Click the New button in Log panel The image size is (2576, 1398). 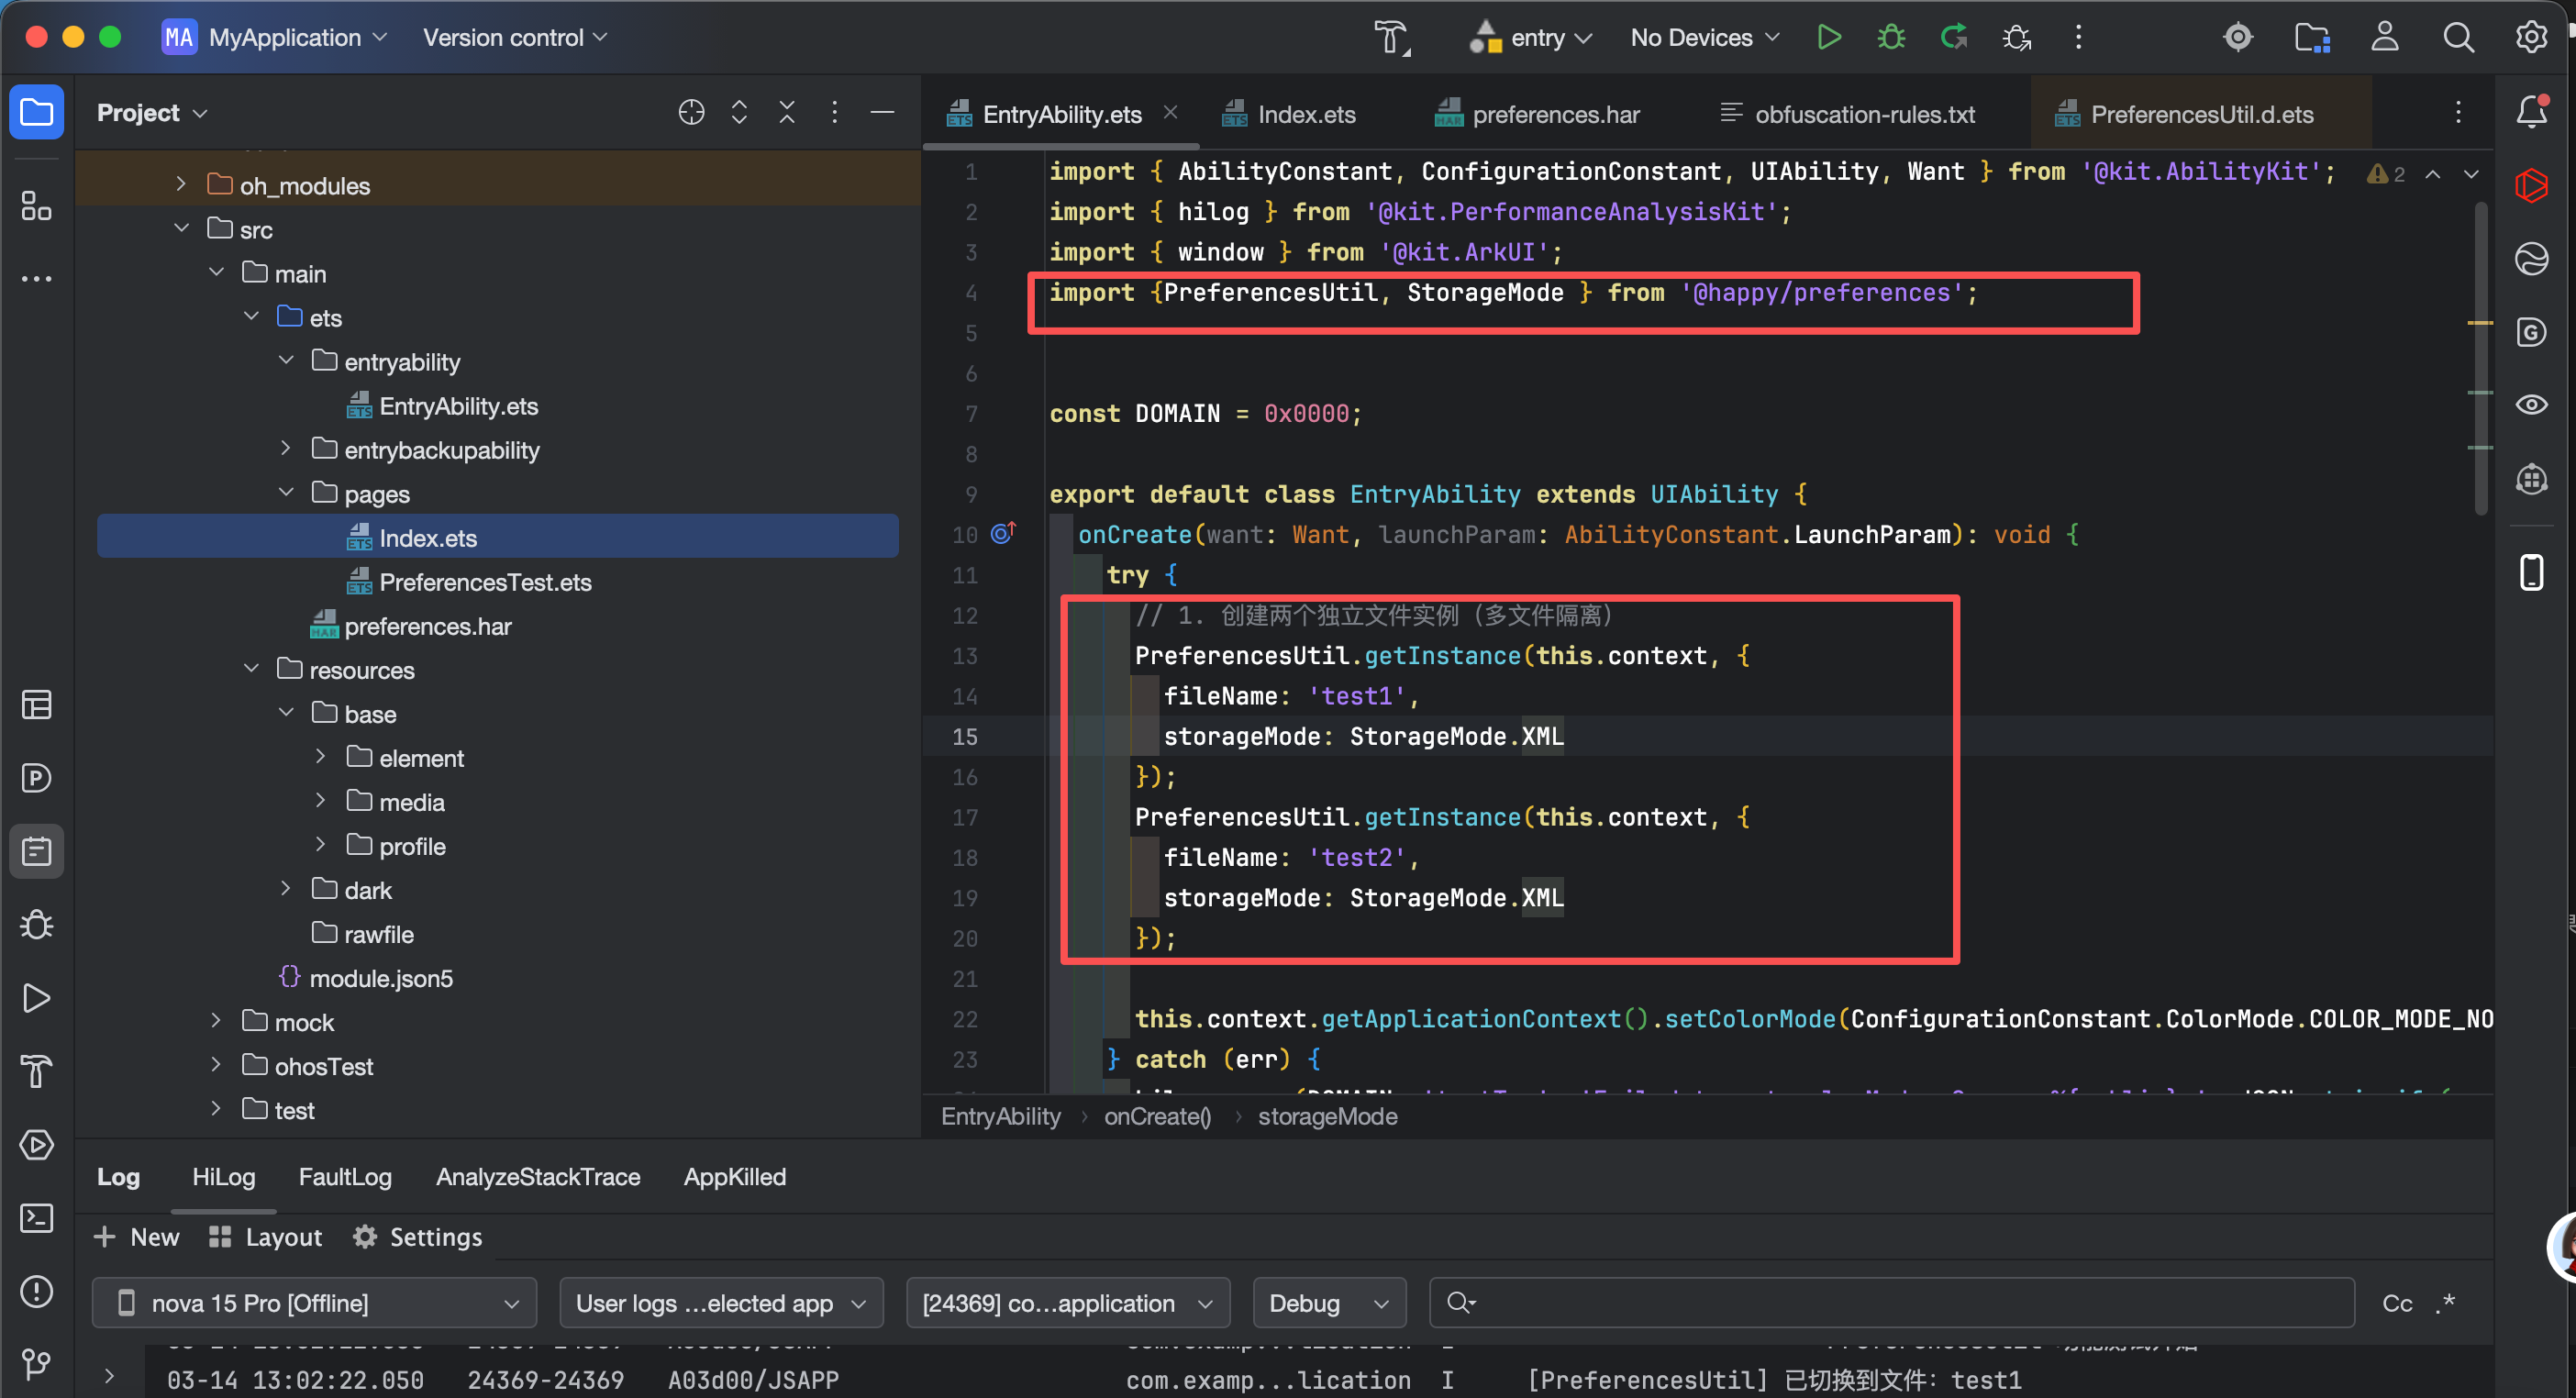[x=137, y=1237]
